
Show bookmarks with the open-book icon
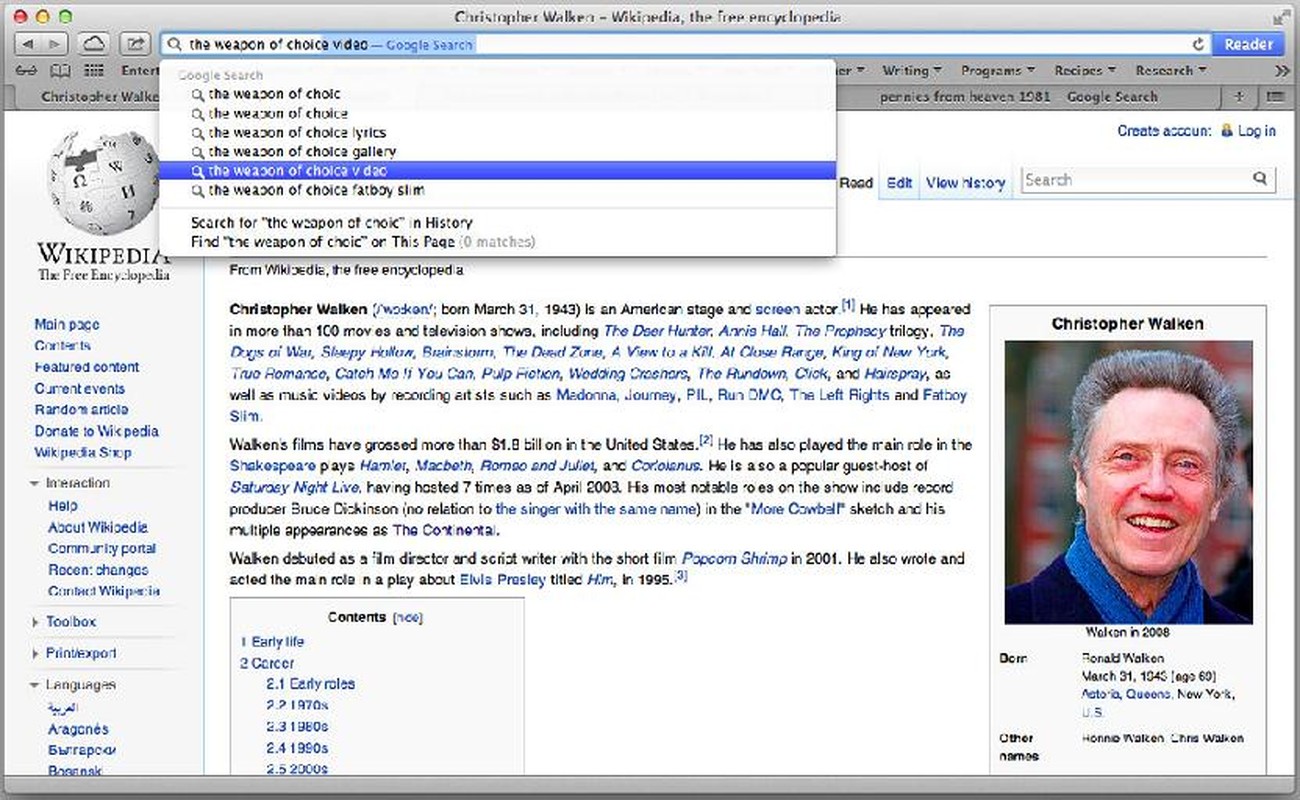[61, 71]
